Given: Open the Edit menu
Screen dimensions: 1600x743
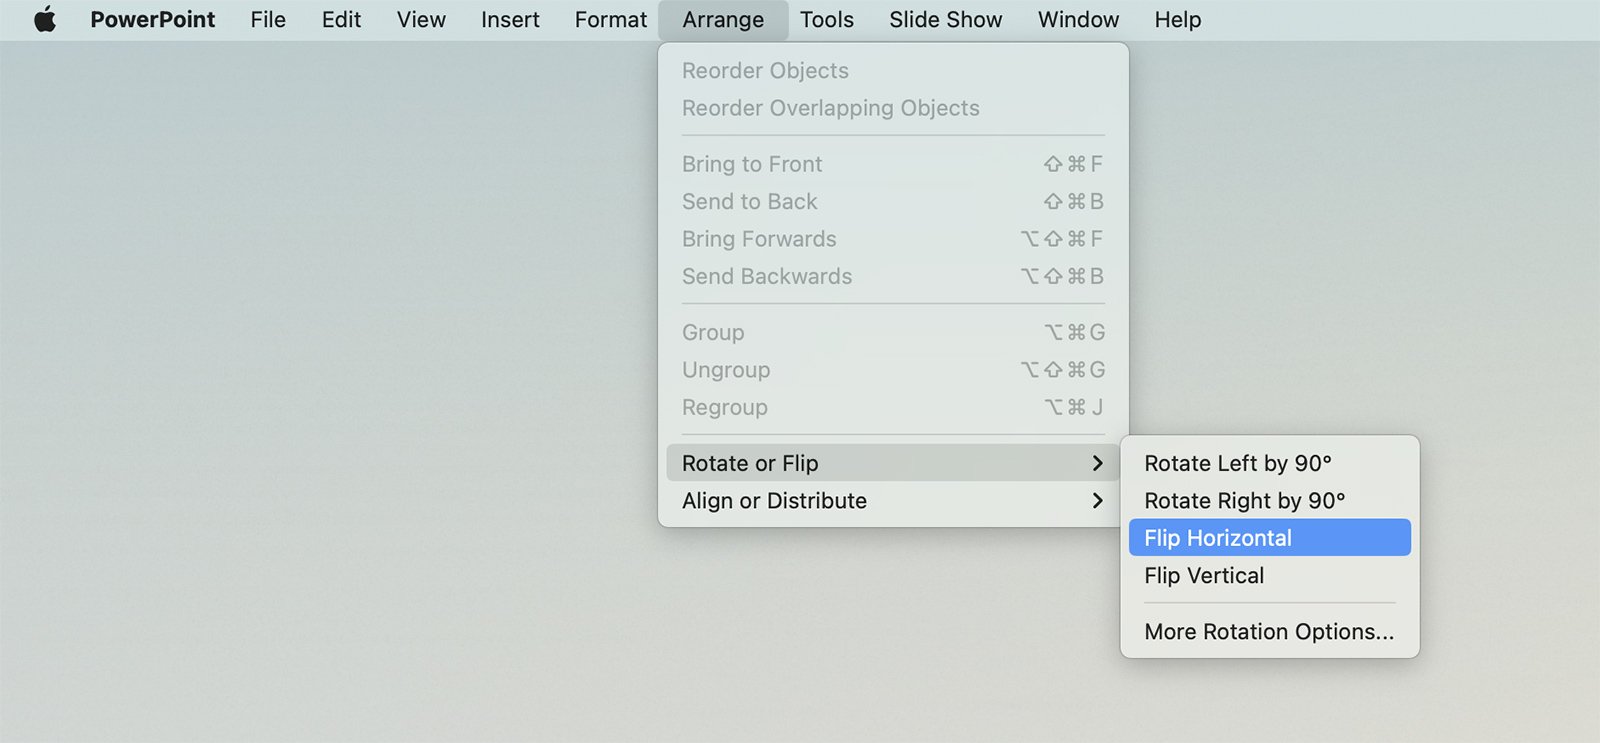Looking at the screenshot, I should (x=341, y=20).
